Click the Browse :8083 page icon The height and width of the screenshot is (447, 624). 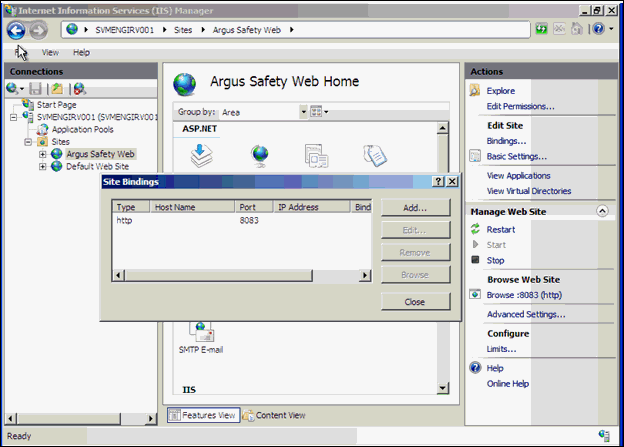tap(475, 295)
